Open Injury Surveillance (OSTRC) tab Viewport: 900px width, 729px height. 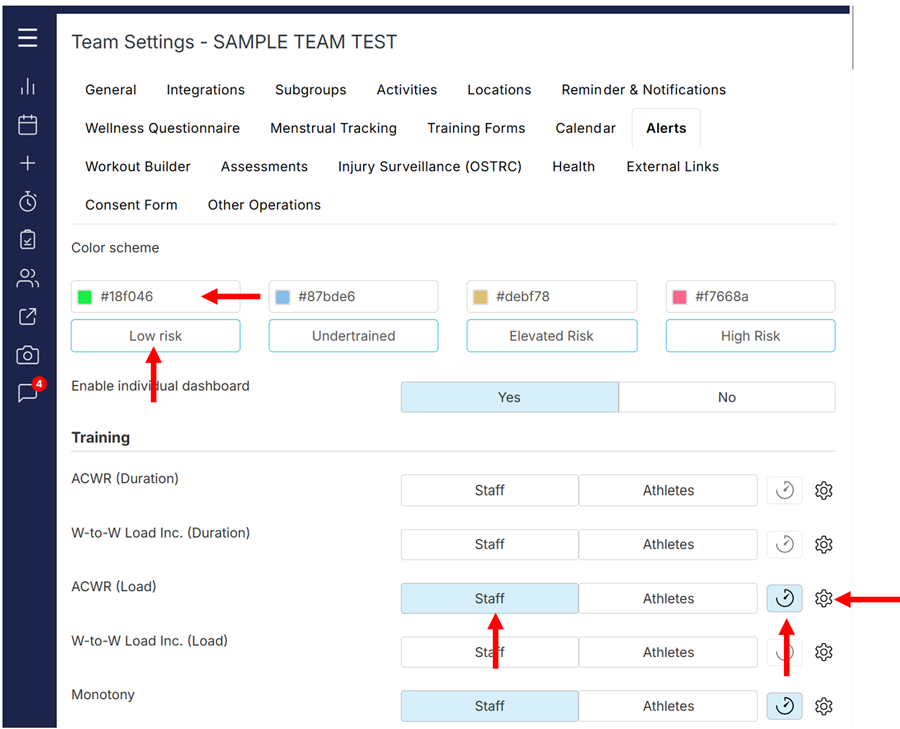pos(429,167)
